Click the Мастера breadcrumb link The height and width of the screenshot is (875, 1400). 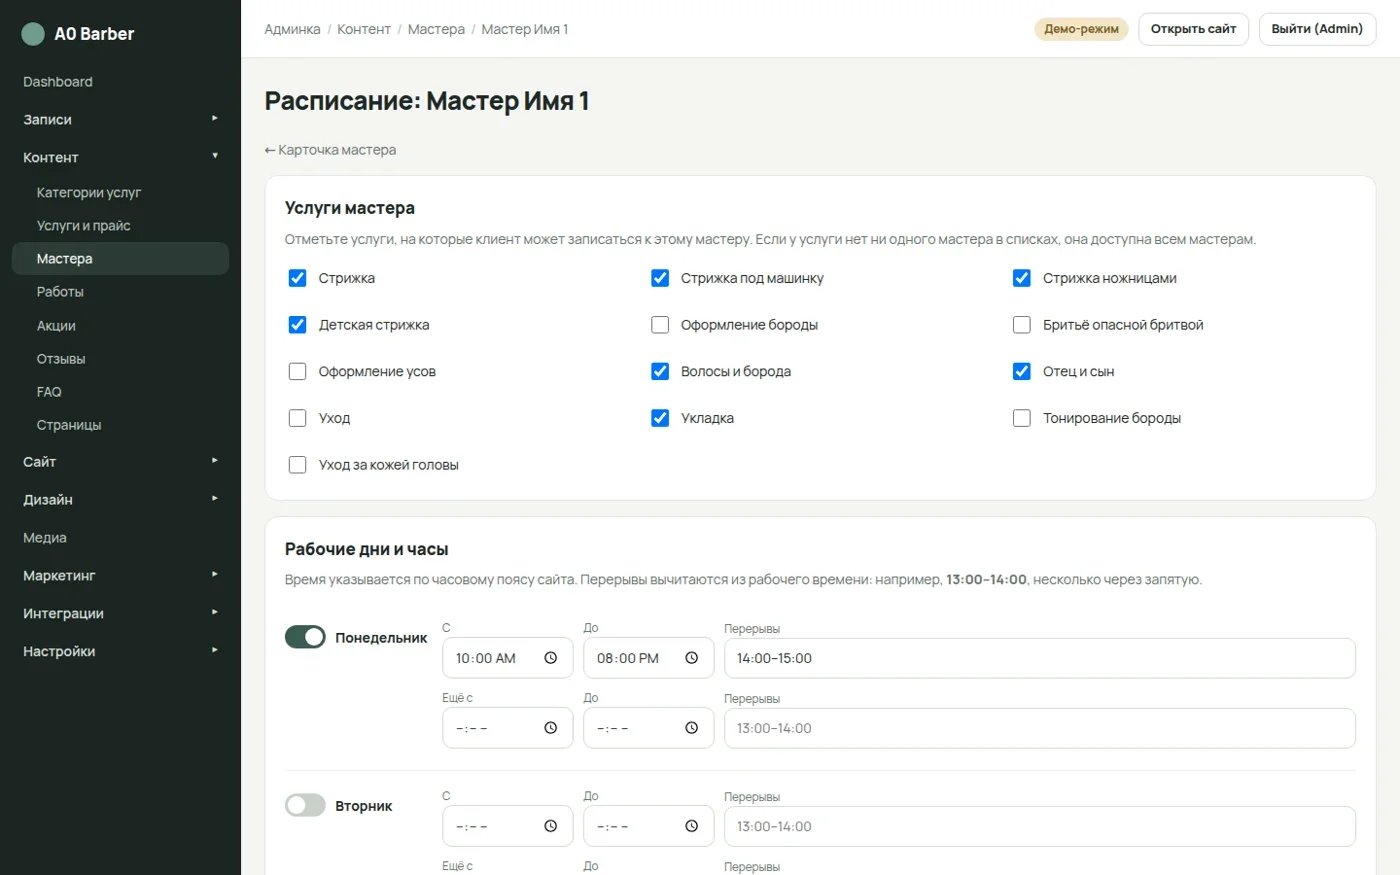(436, 29)
